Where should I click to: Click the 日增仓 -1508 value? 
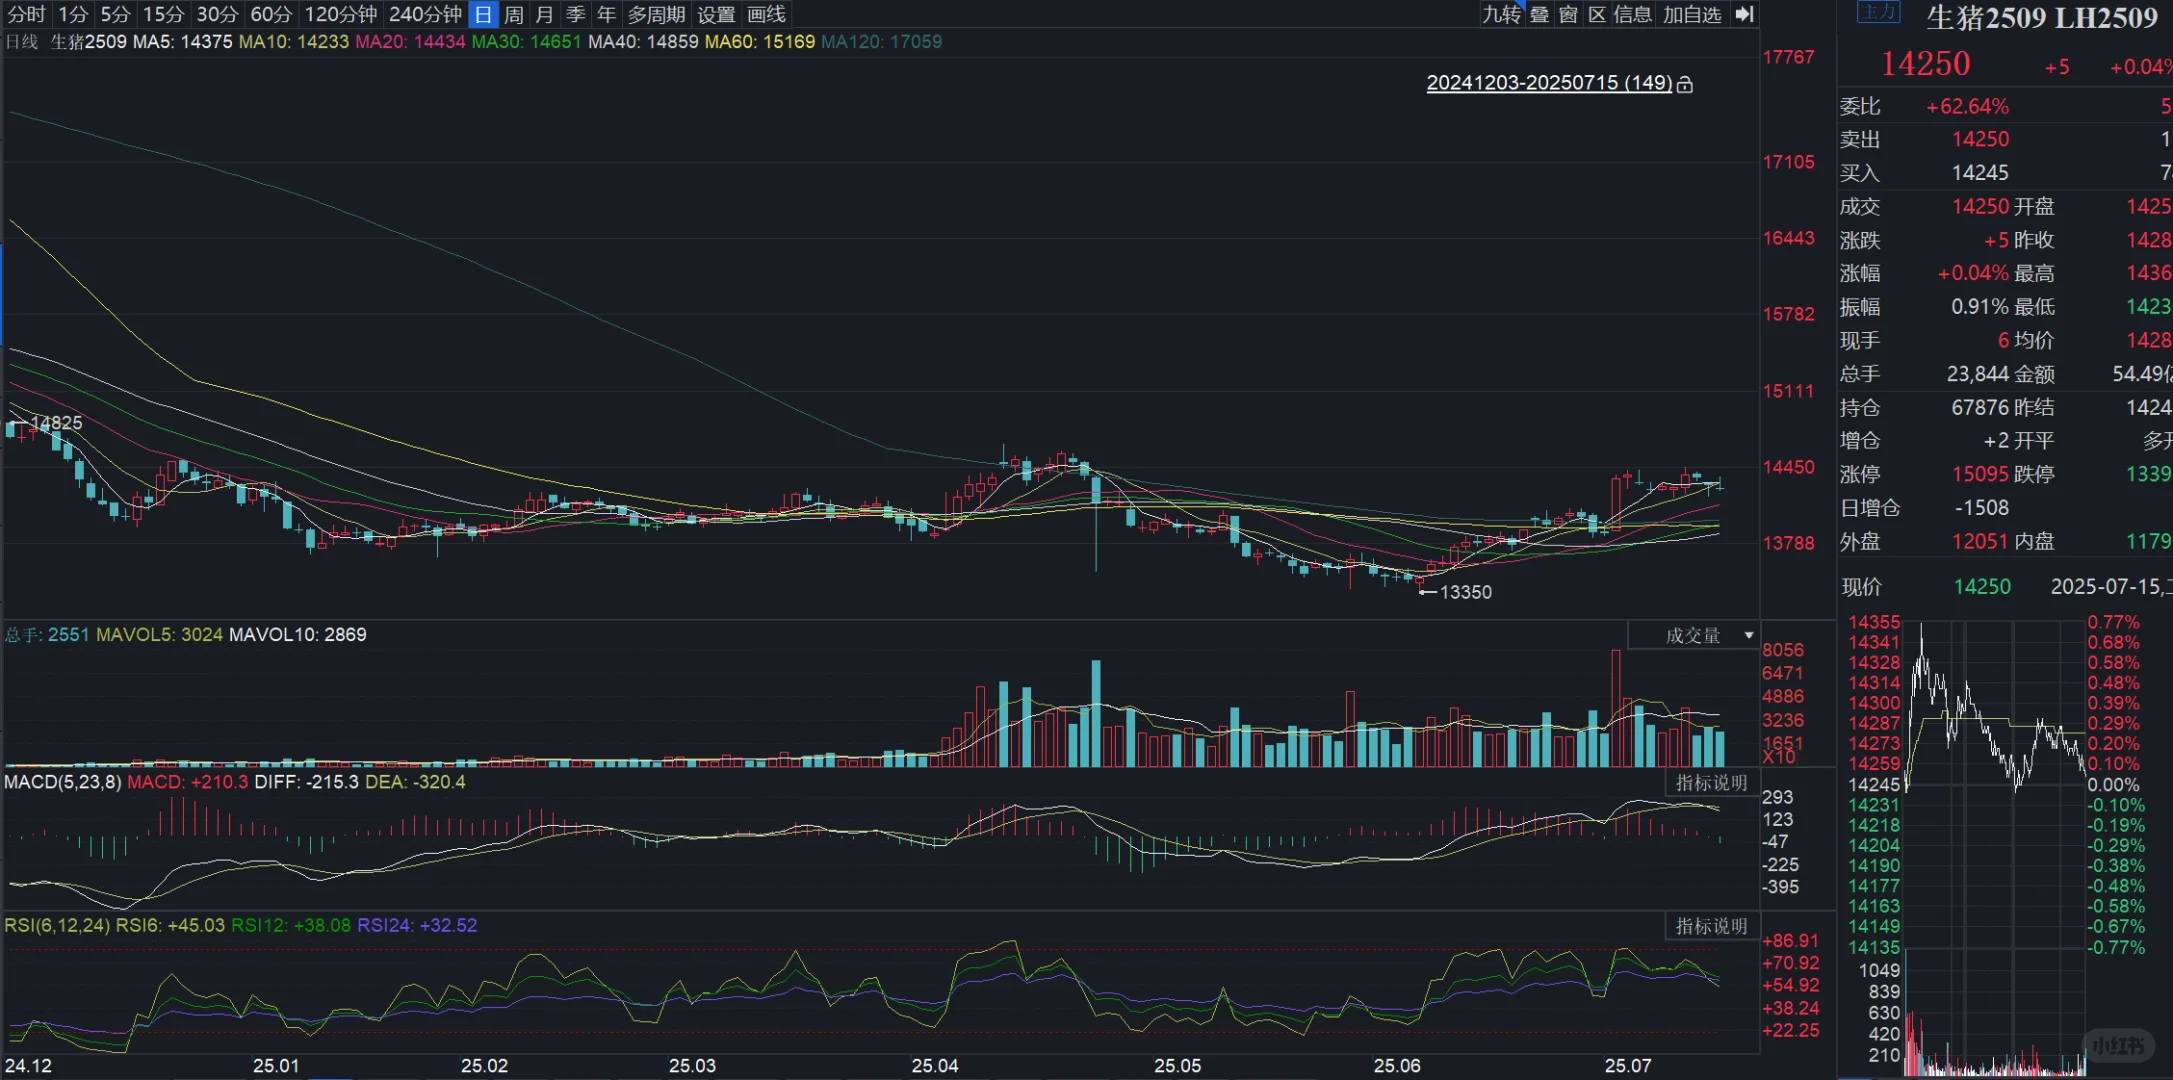tap(1982, 508)
